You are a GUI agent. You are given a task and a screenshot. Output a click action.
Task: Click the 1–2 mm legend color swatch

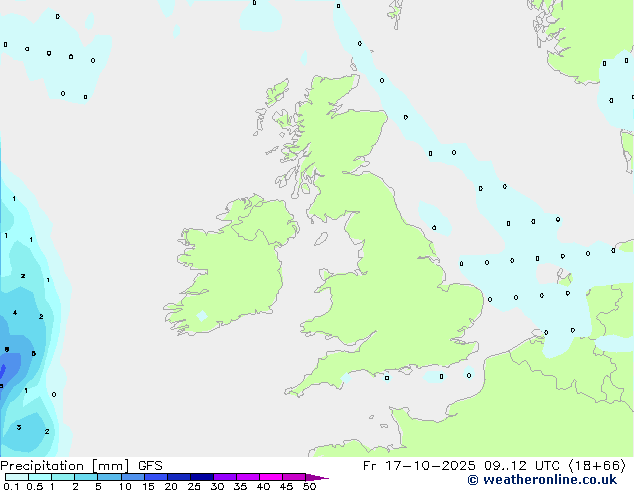[63, 477]
